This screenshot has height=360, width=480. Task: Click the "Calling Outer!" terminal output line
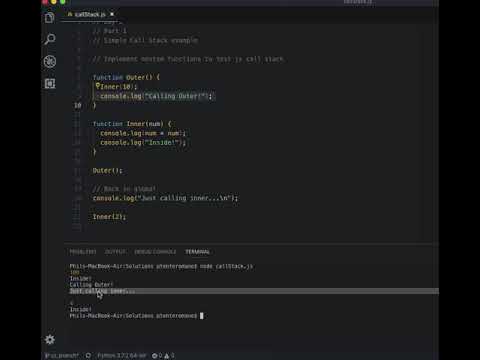click(x=91, y=285)
